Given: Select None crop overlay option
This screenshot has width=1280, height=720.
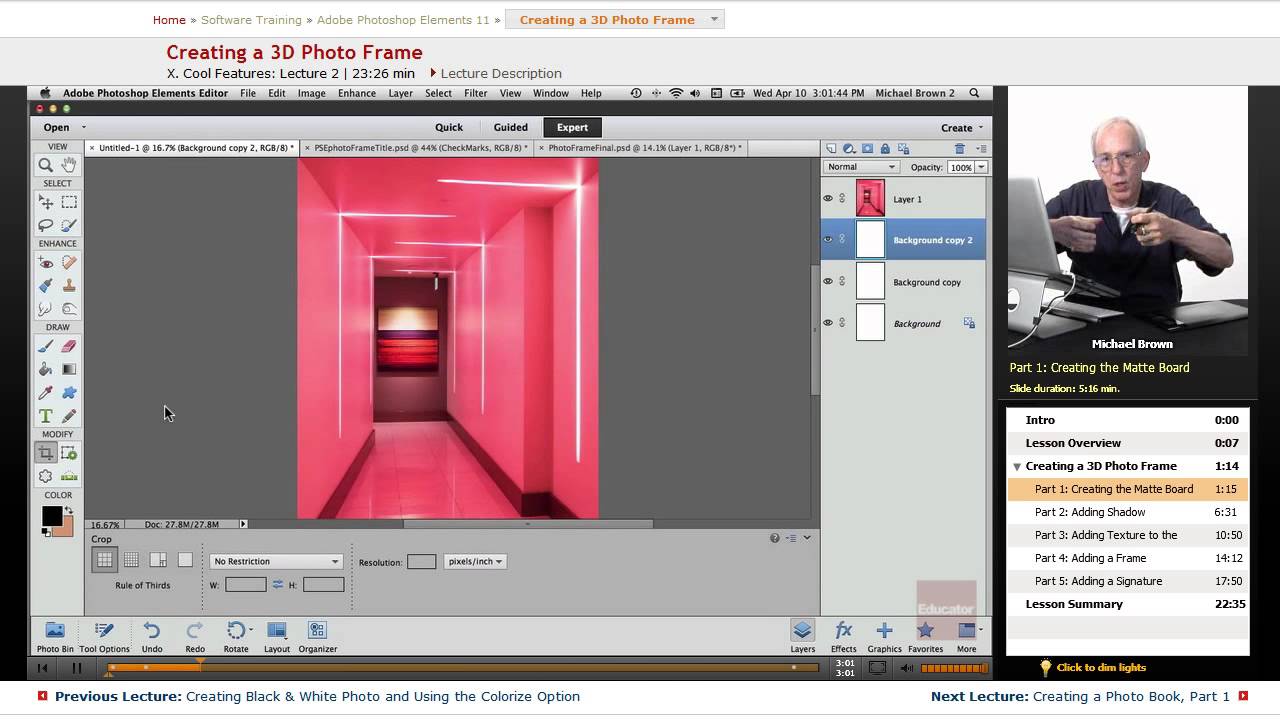Looking at the screenshot, I should click(x=185, y=560).
